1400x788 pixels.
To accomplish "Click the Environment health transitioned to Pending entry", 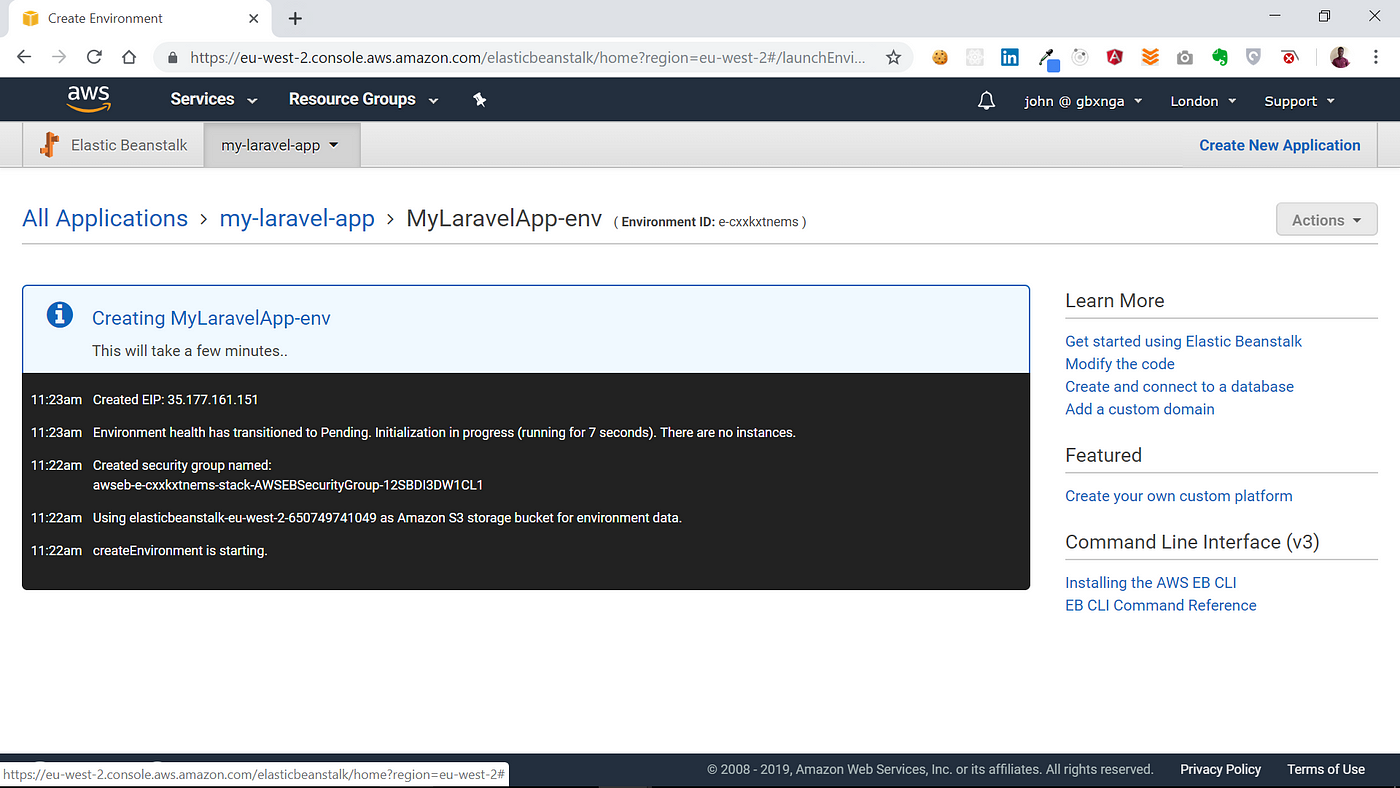I will [444, 432].
